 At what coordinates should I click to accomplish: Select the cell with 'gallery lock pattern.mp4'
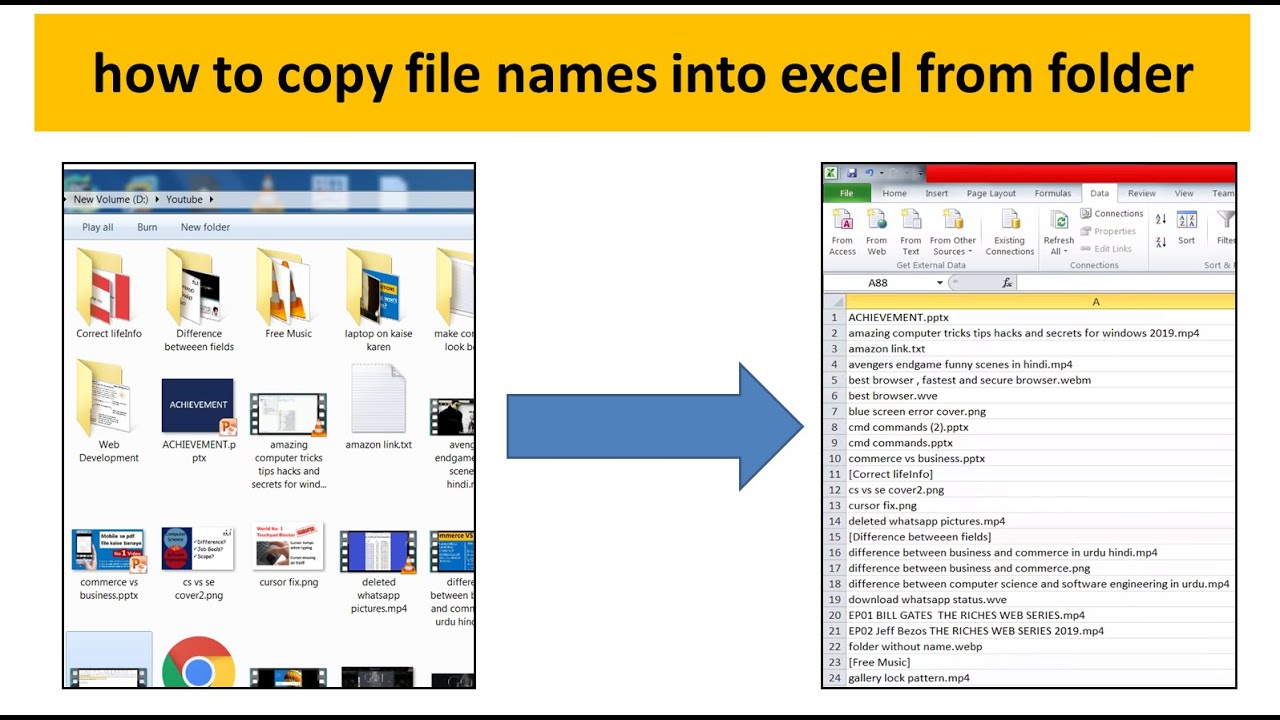(x=1040, y=678)
